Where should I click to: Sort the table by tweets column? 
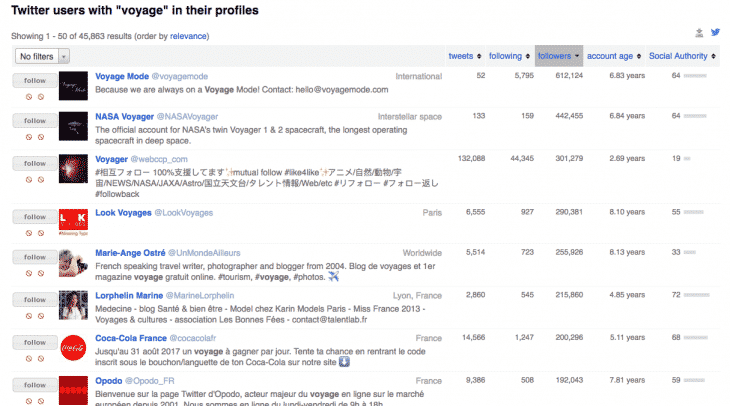pyautogui.click(x=464, y=56)
